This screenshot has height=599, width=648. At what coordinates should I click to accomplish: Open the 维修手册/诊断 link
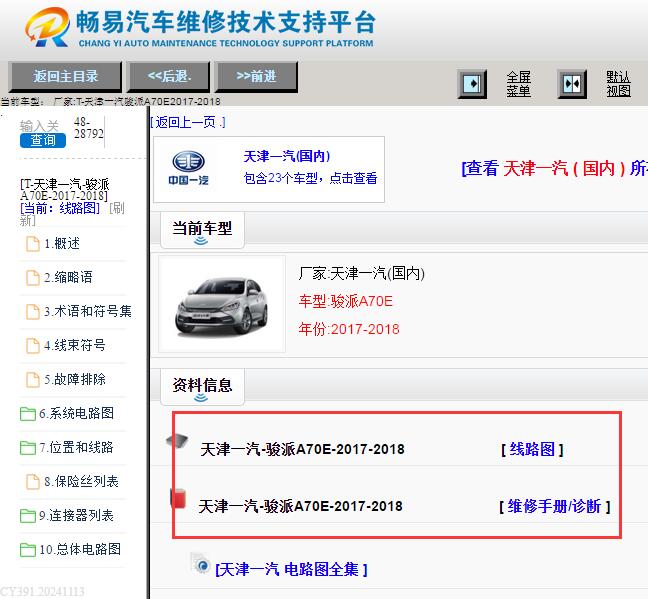coord(555,506)
